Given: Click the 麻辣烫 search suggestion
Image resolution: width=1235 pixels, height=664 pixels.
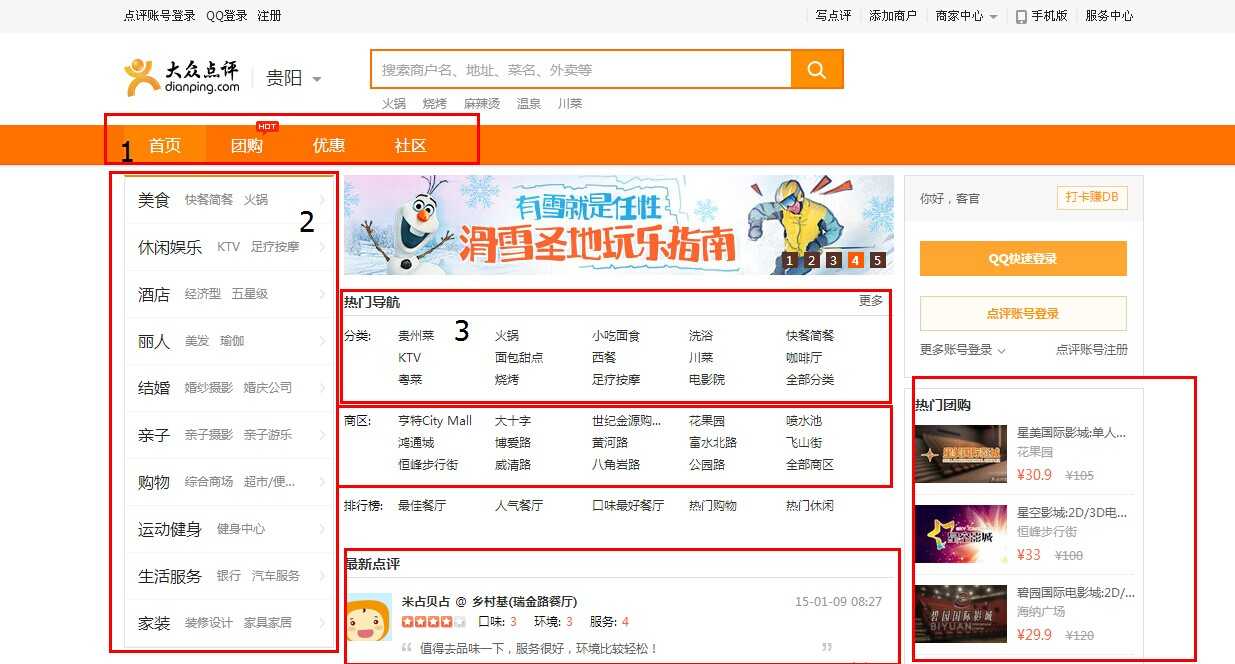Looking at the screenshot, I should [482, 104].
